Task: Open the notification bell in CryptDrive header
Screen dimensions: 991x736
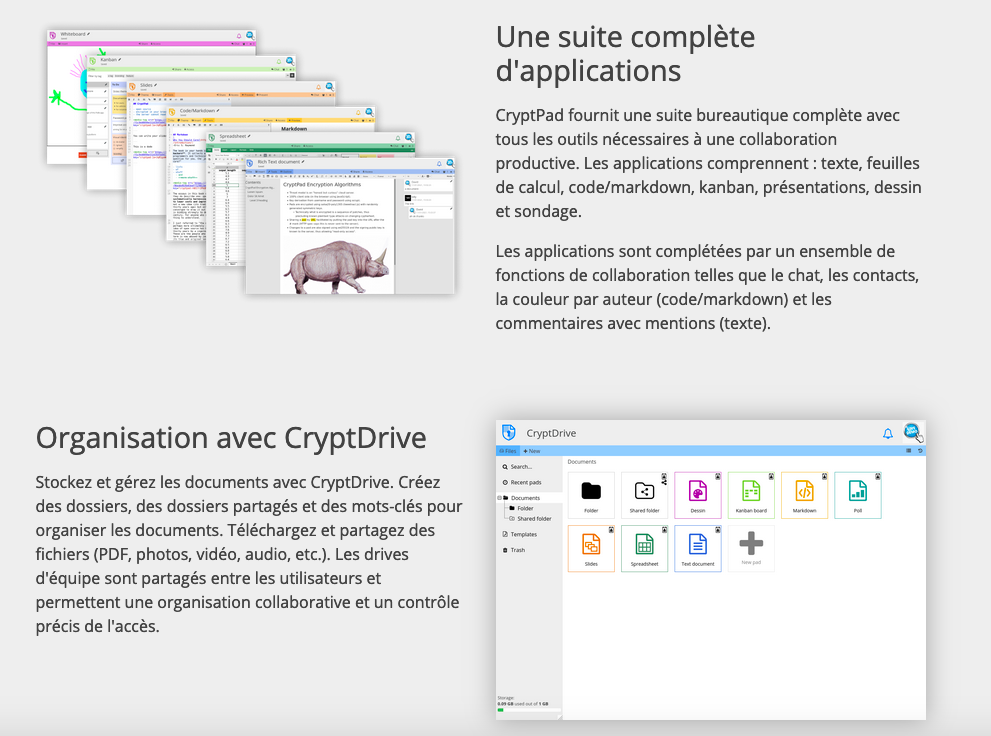Action: pyautogui.click(x=887, y=433)
